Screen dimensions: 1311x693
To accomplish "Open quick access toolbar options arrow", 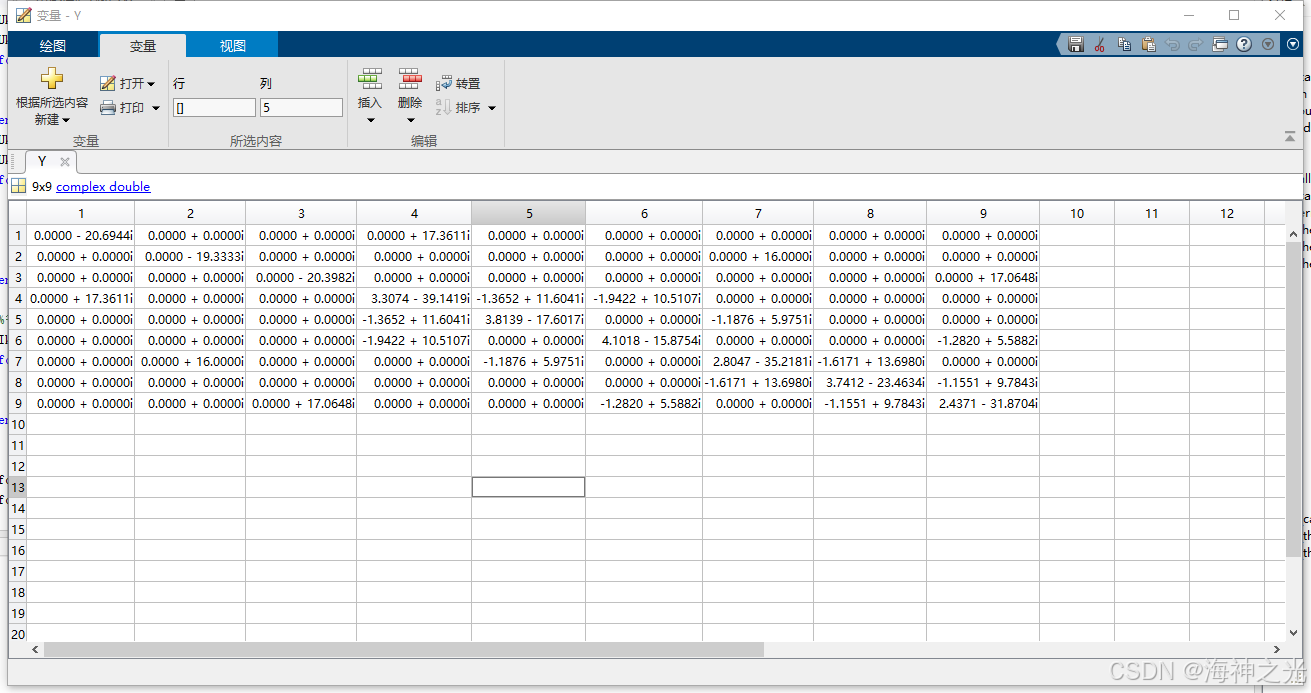I will [1268, 44].
